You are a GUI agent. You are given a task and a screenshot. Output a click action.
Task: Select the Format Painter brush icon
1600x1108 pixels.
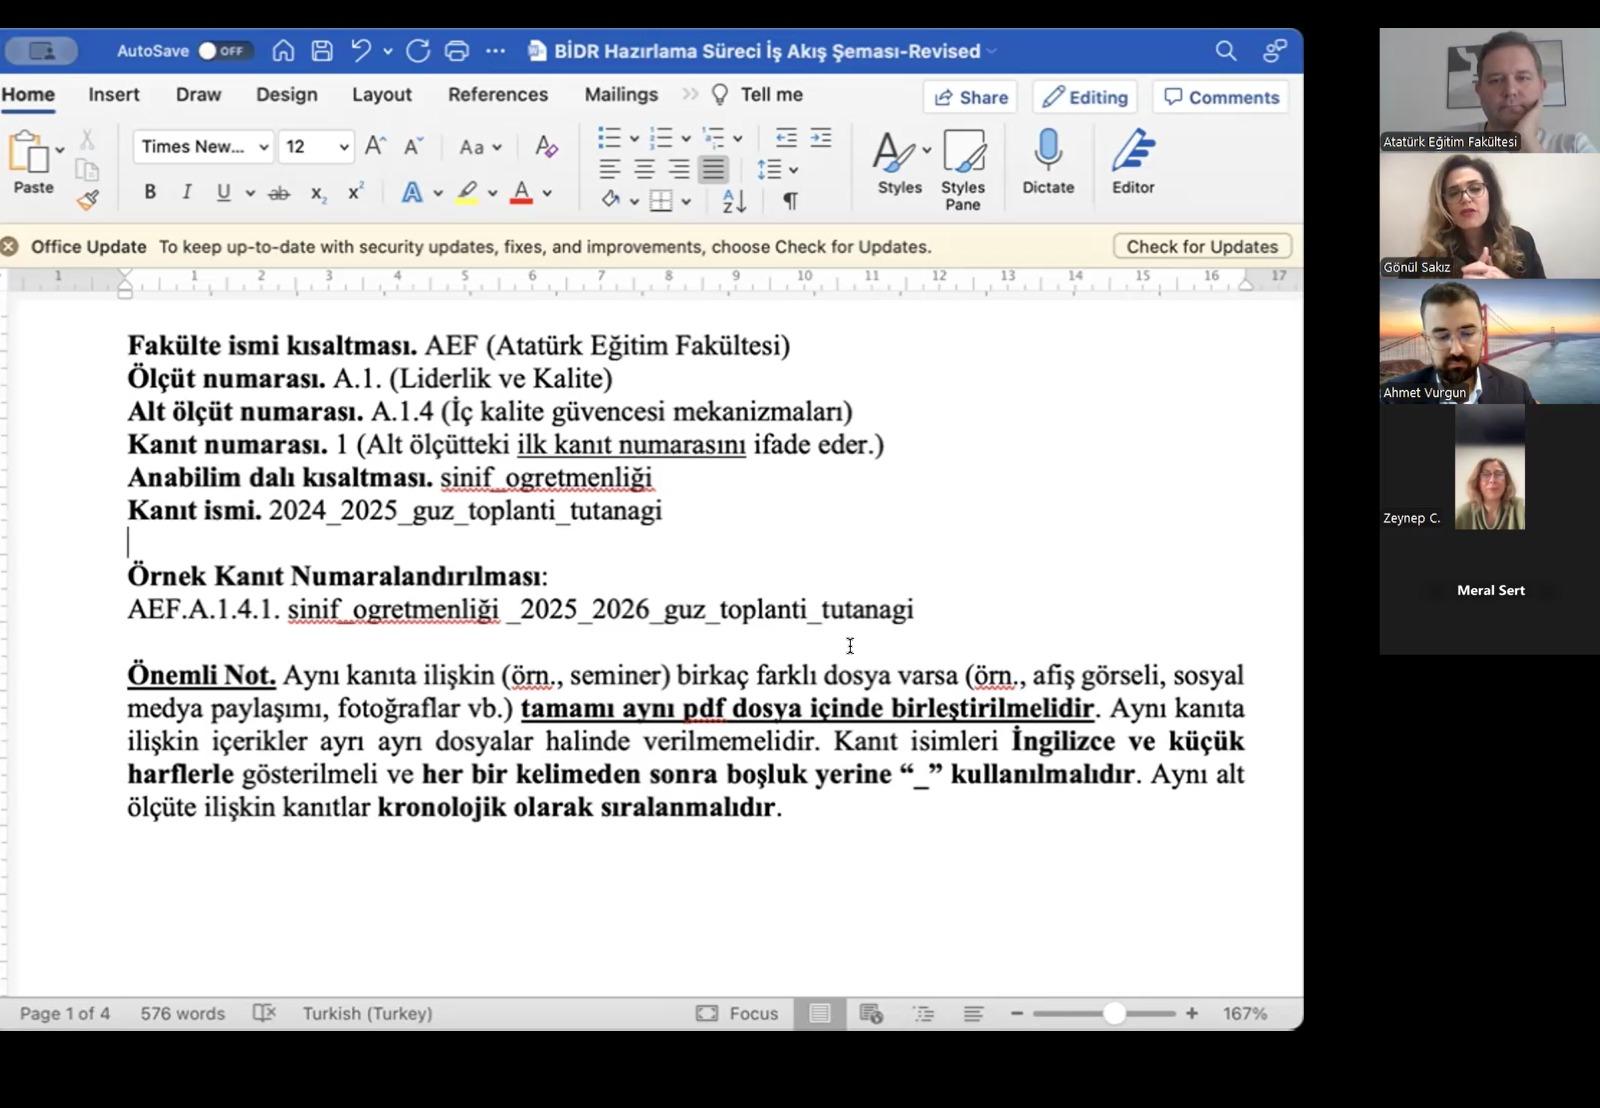pos(88,200)
